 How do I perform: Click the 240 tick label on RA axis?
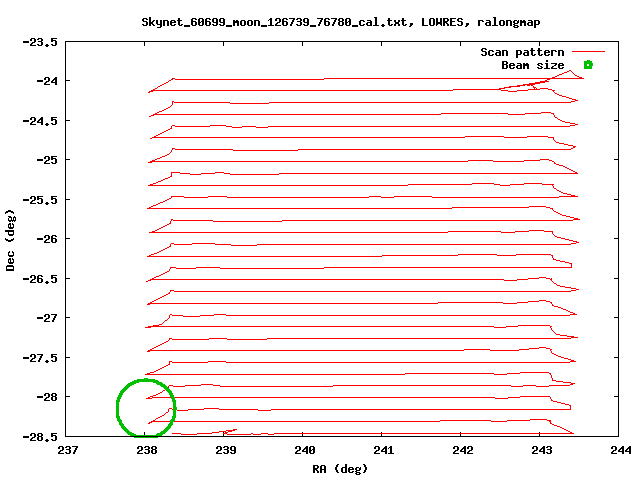(x=305, y=451)
